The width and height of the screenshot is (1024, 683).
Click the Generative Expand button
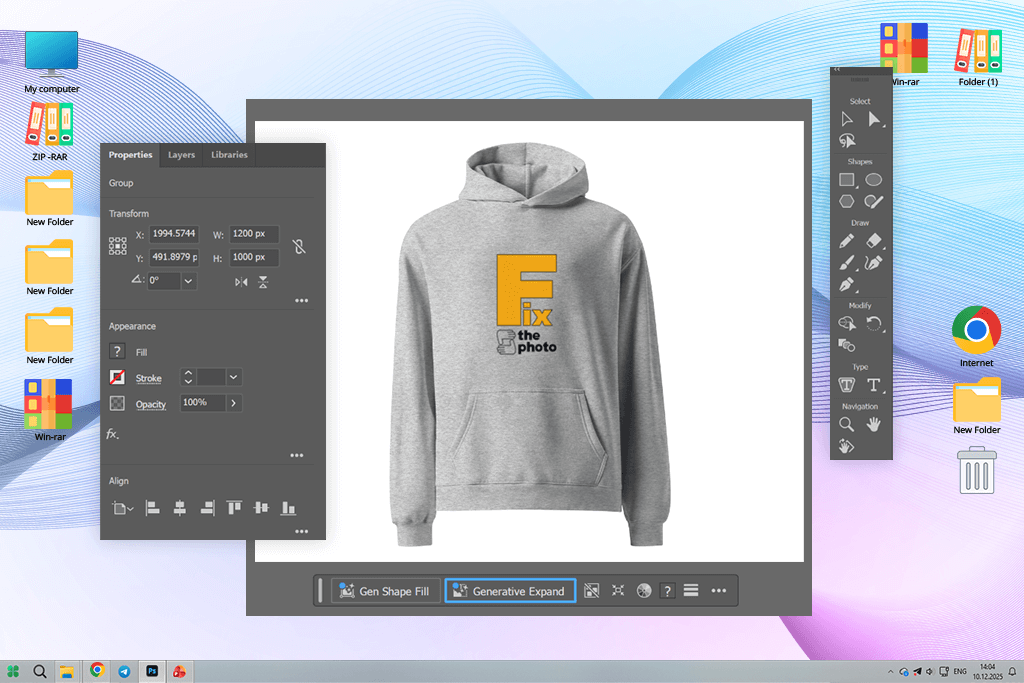tap(510, 591)
